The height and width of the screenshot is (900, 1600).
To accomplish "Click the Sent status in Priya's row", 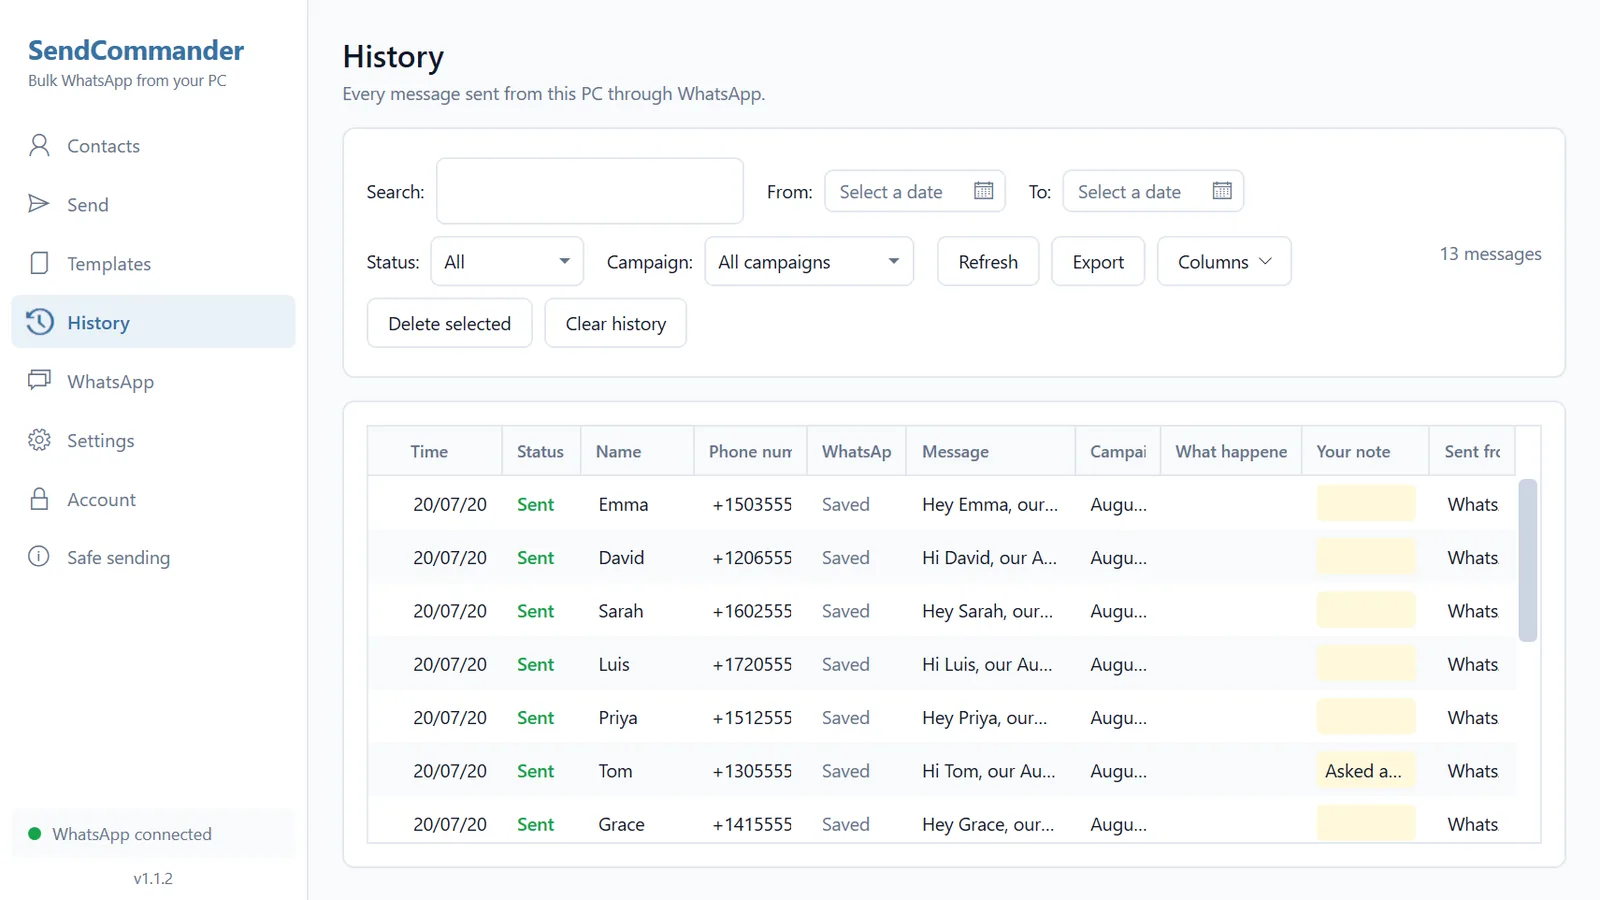I will (x=535, y=718).
